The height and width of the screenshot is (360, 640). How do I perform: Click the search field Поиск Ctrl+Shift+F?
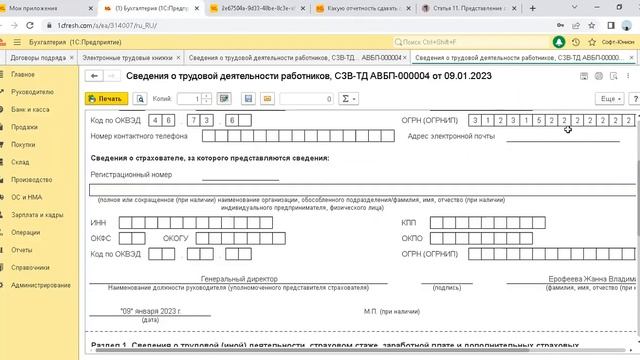[x=471, y=42]
